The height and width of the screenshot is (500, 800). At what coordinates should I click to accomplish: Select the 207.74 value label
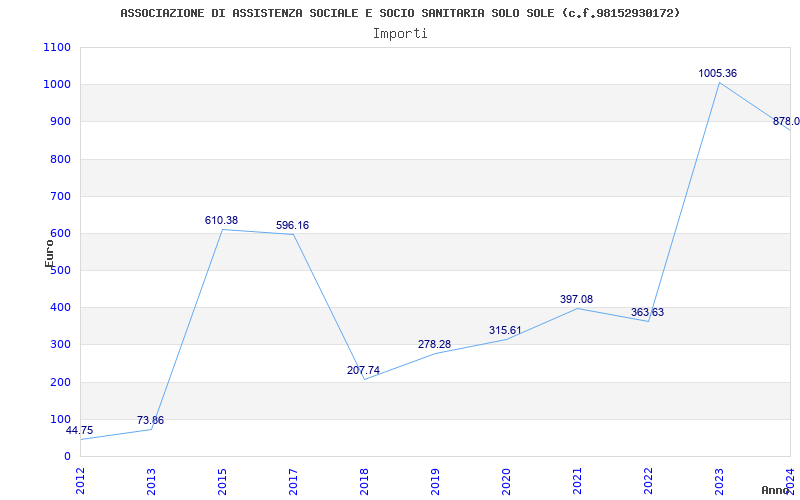[363, 370]
